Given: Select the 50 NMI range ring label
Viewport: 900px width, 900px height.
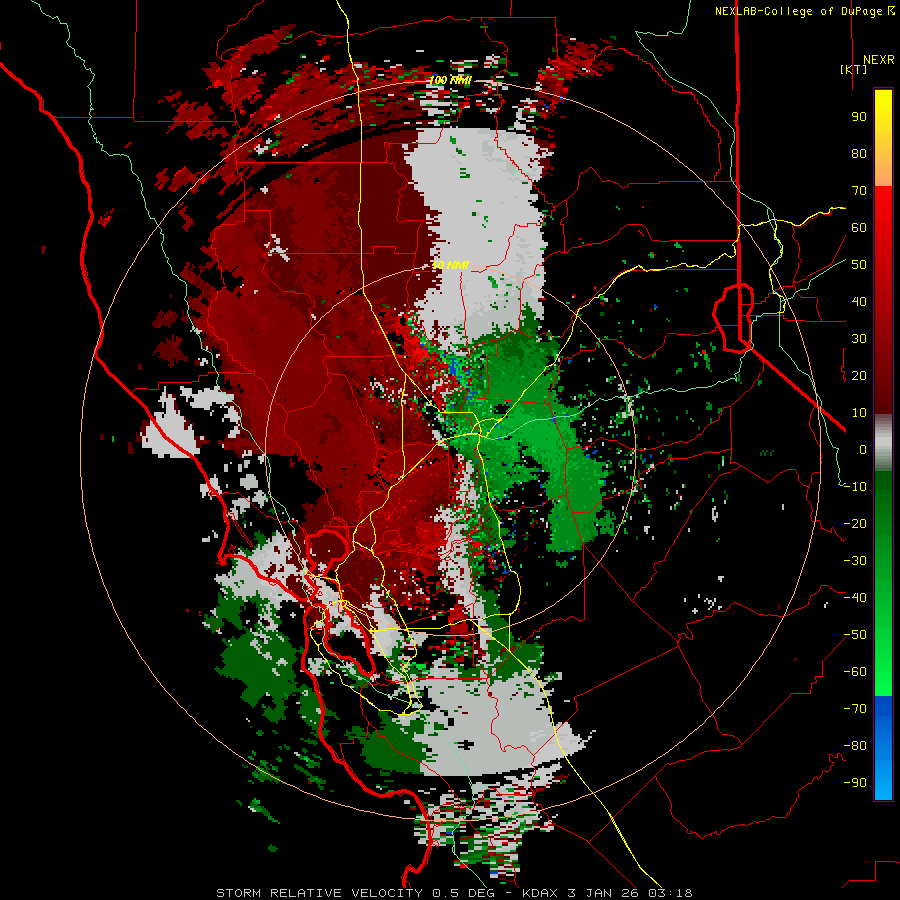Looking at the screenshot, I should coord(451,265).
